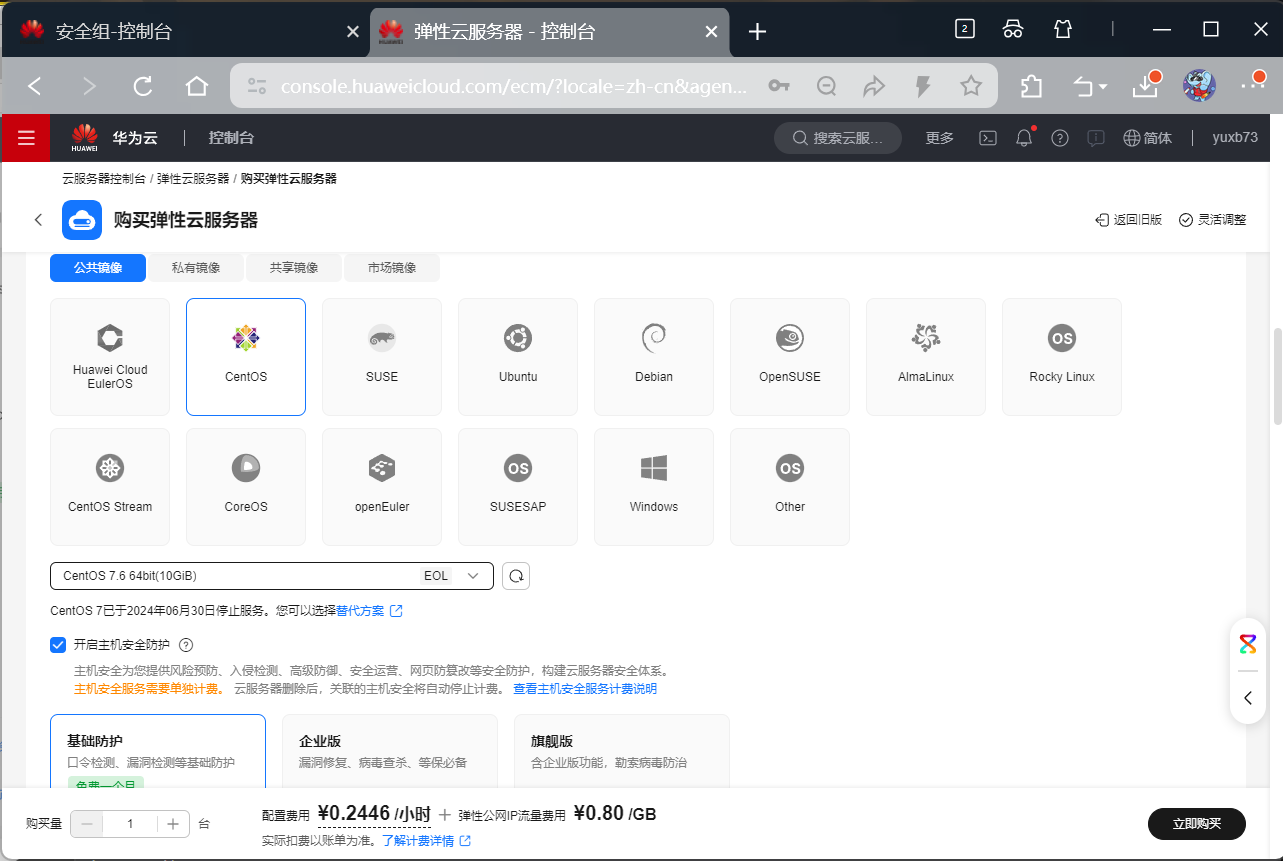Viewport: 1283px width, 861px height.
Task: Select the Debian image card
Action: pyautogui.click(x=654, y=357)
